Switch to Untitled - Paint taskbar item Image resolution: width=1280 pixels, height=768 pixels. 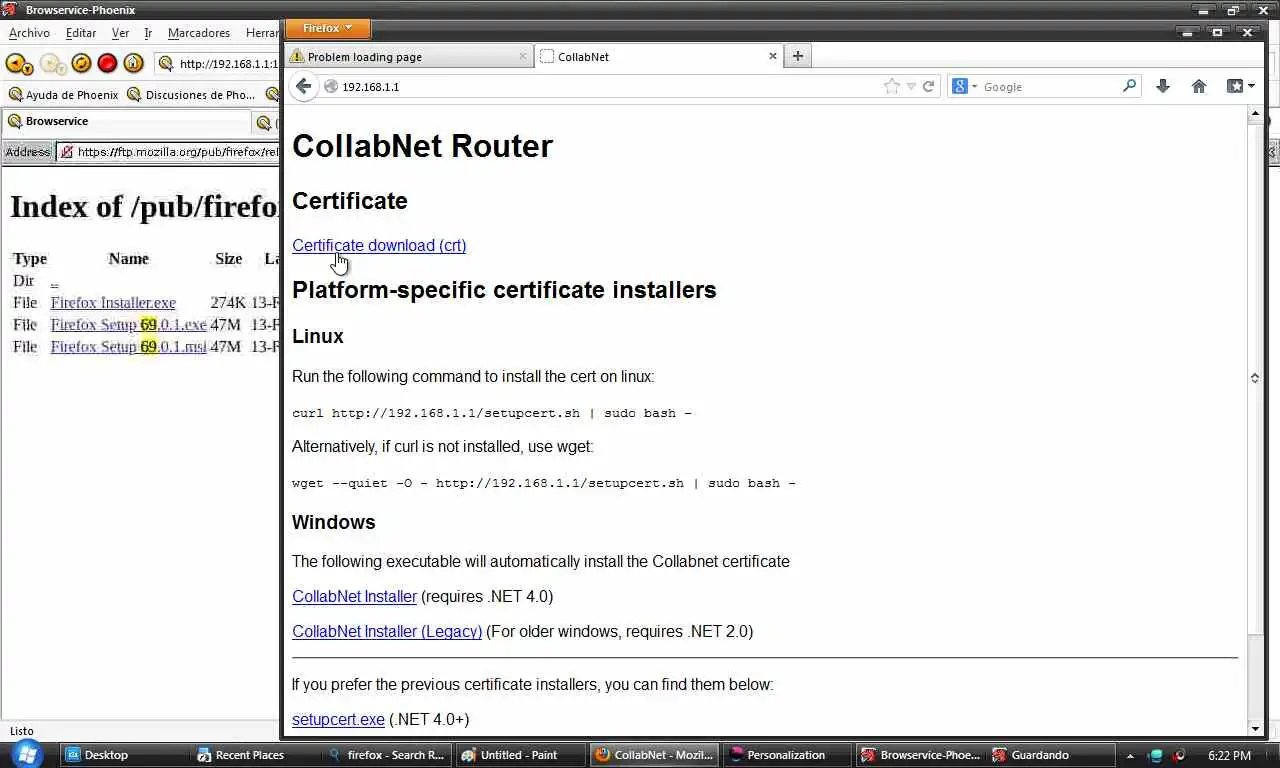(x=519, y=755)
